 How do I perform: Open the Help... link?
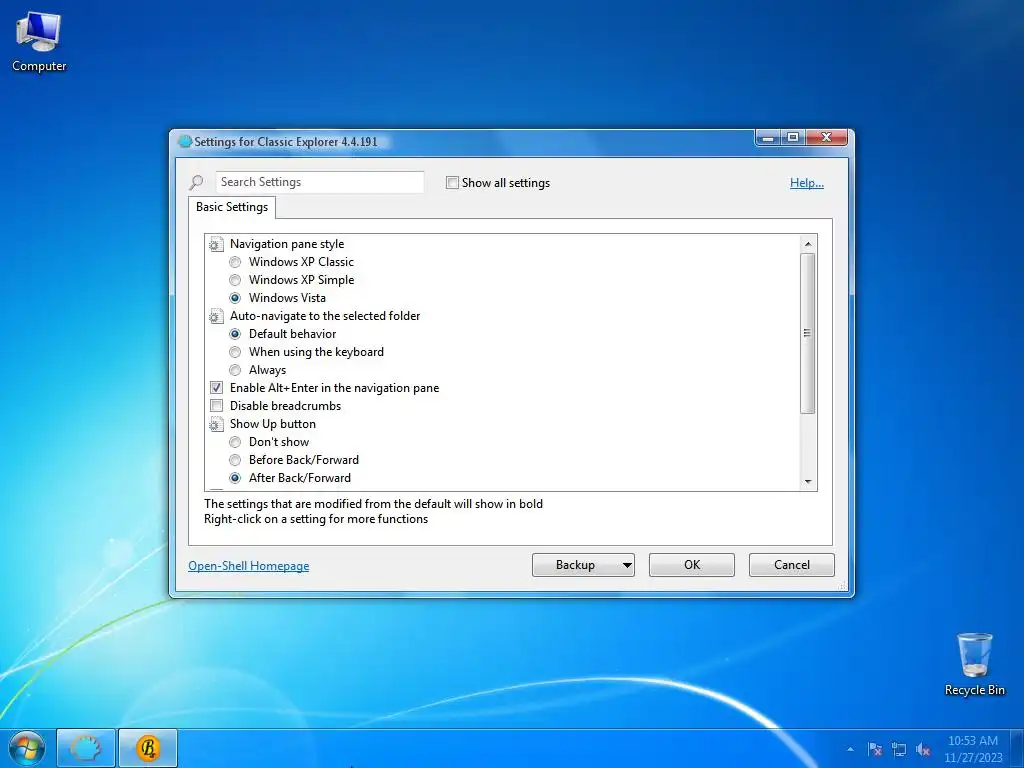pos(807,183)
